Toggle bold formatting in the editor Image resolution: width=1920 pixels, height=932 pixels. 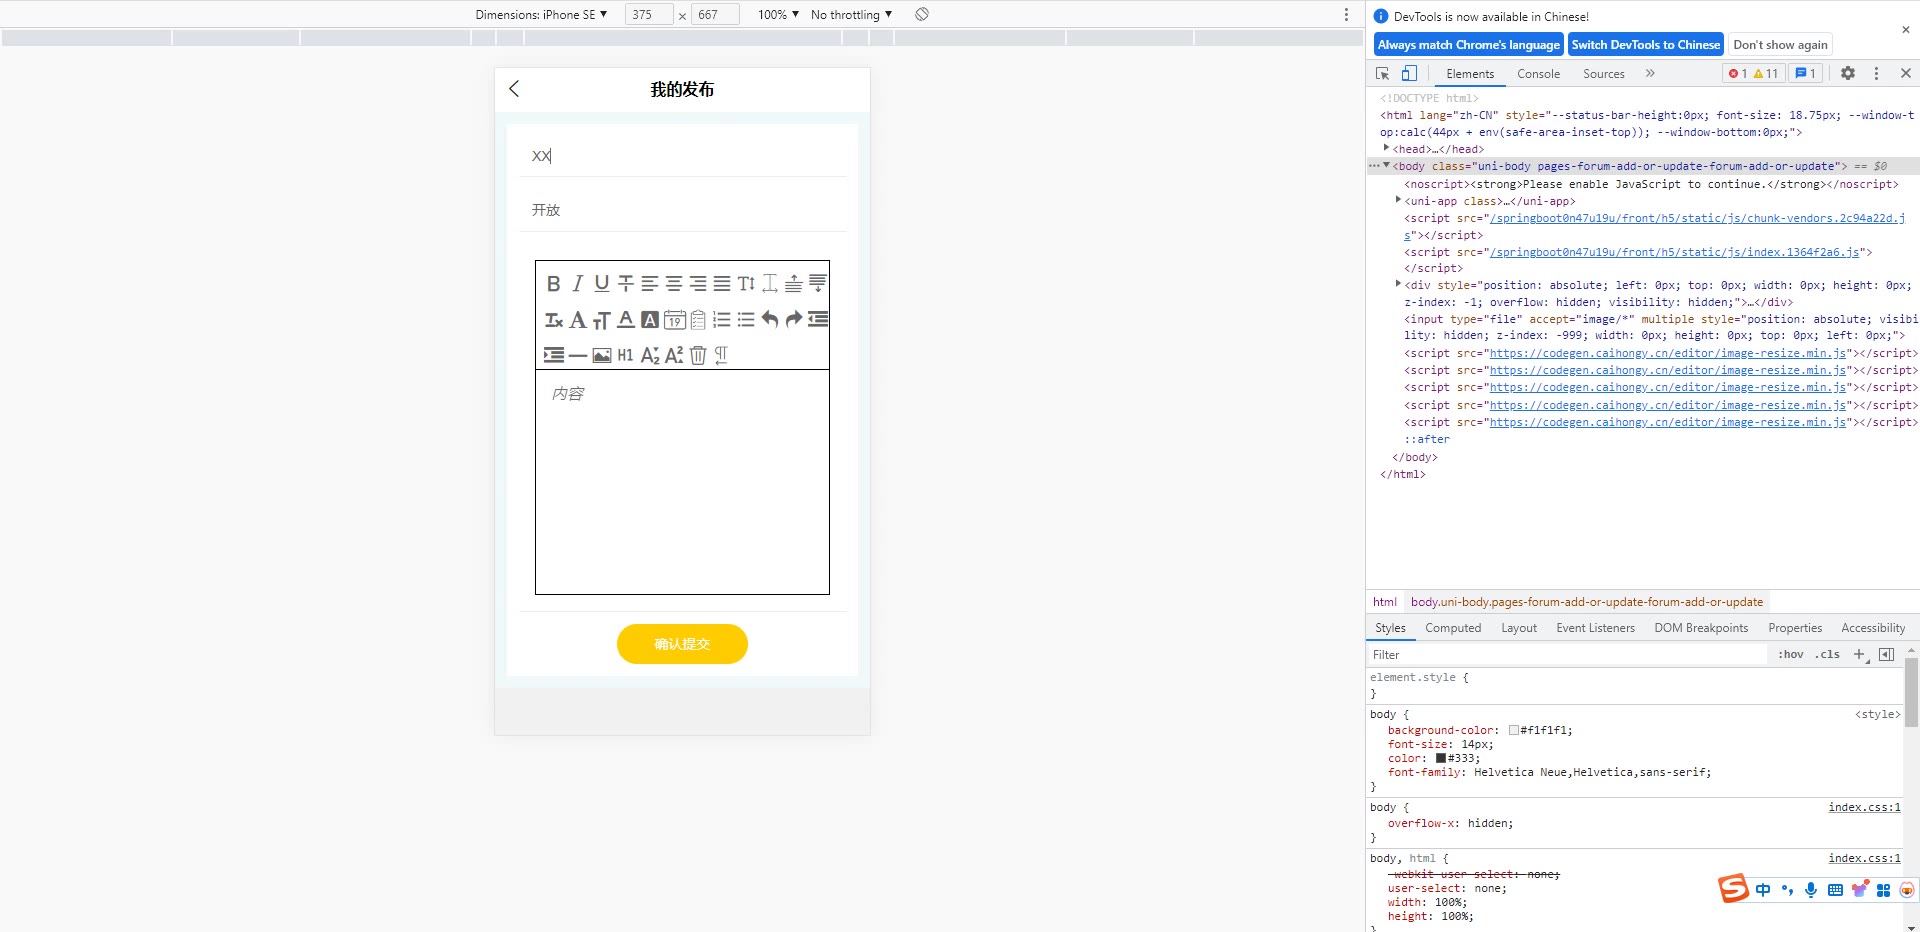(x=553, y=284)
